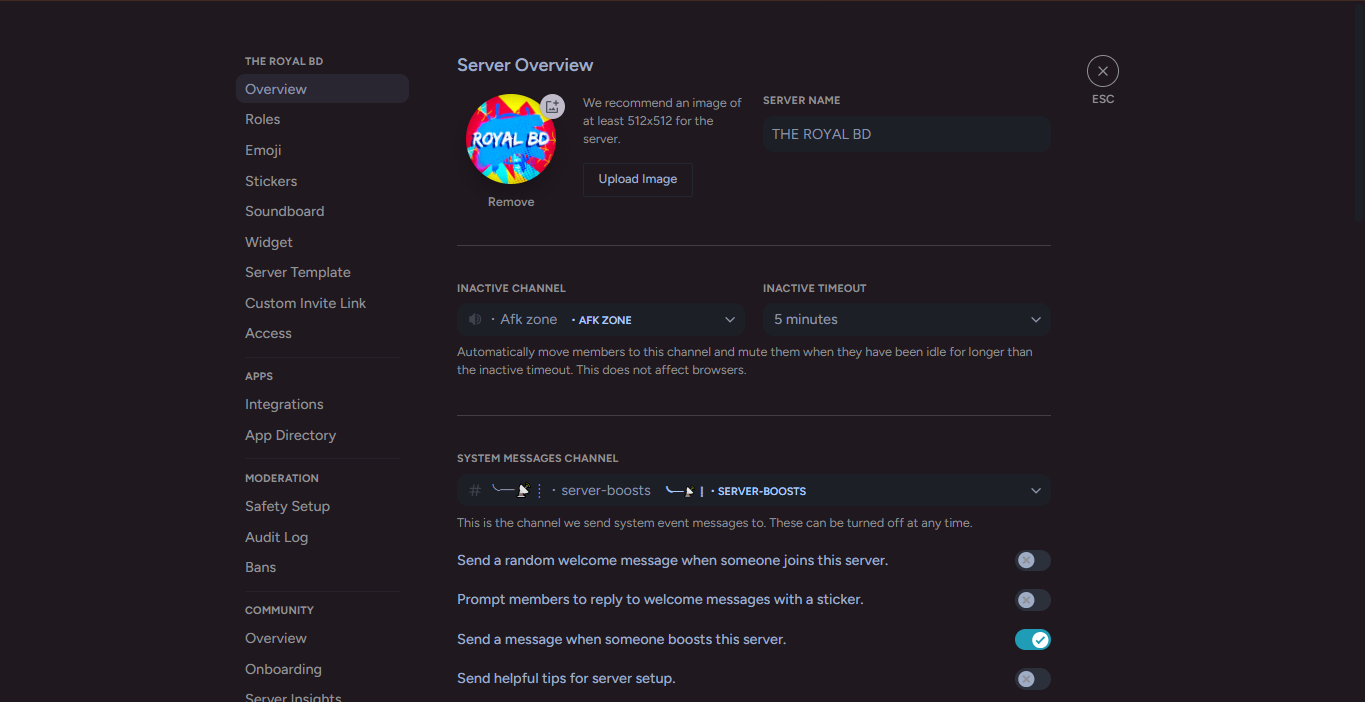Open the Inactive Timeout dropdown
The image size is (1365, 702).
(x=907, y=320)
